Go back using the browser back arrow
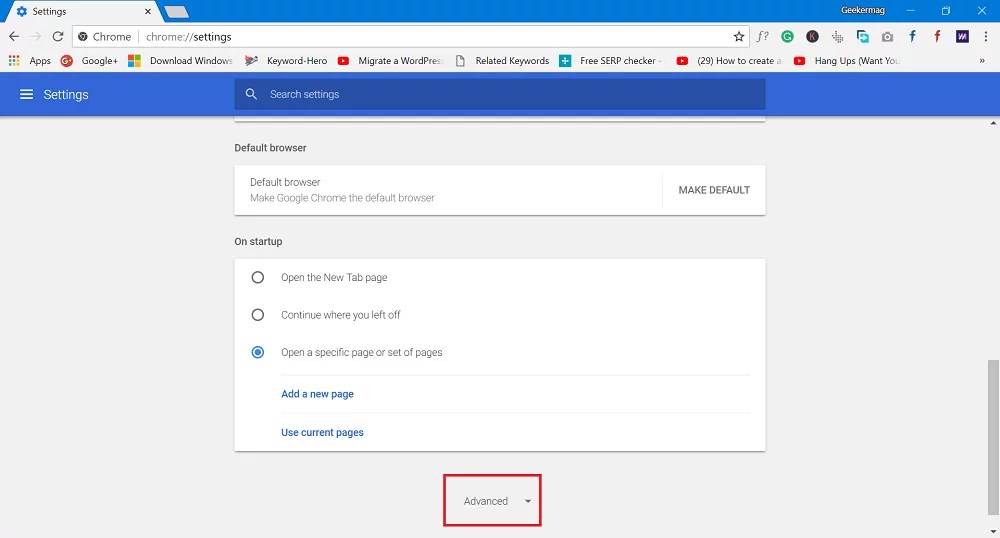 14,36
